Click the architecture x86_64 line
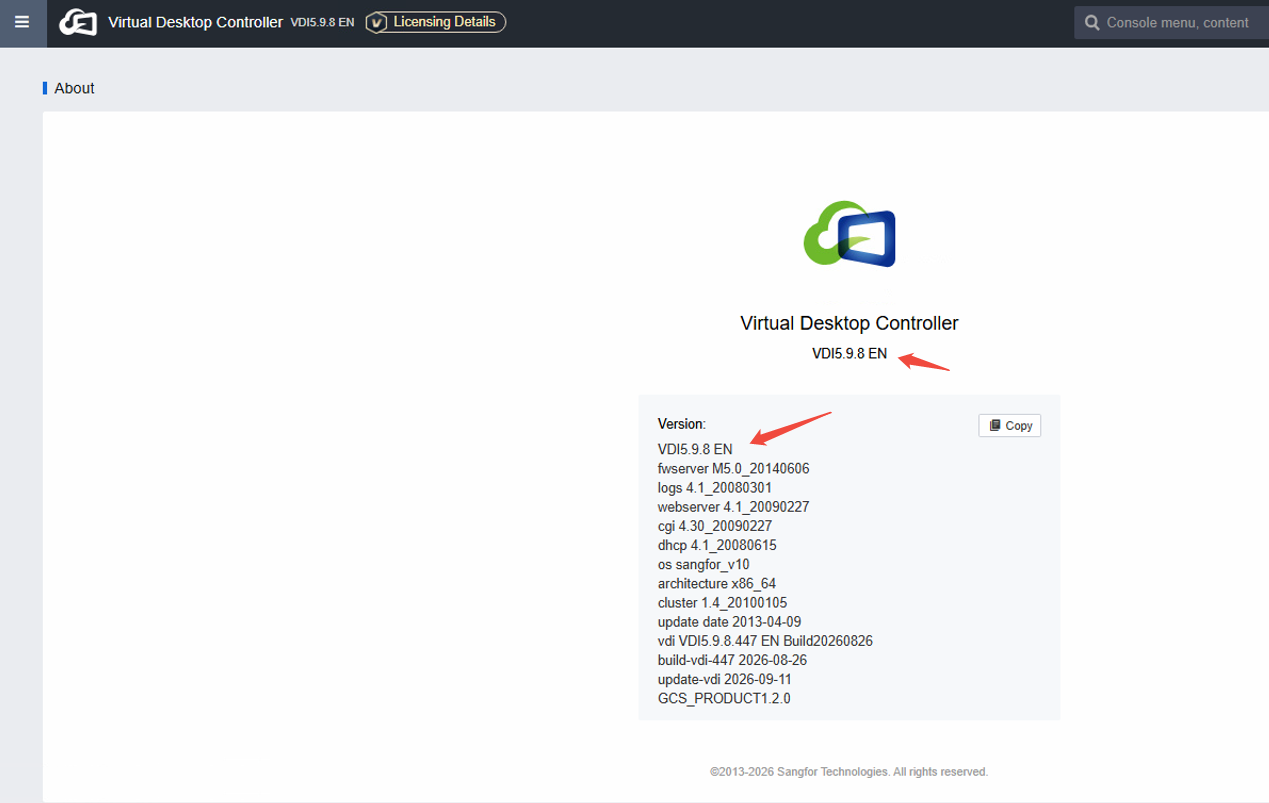The image size is (1269, 803). point(716,583)
